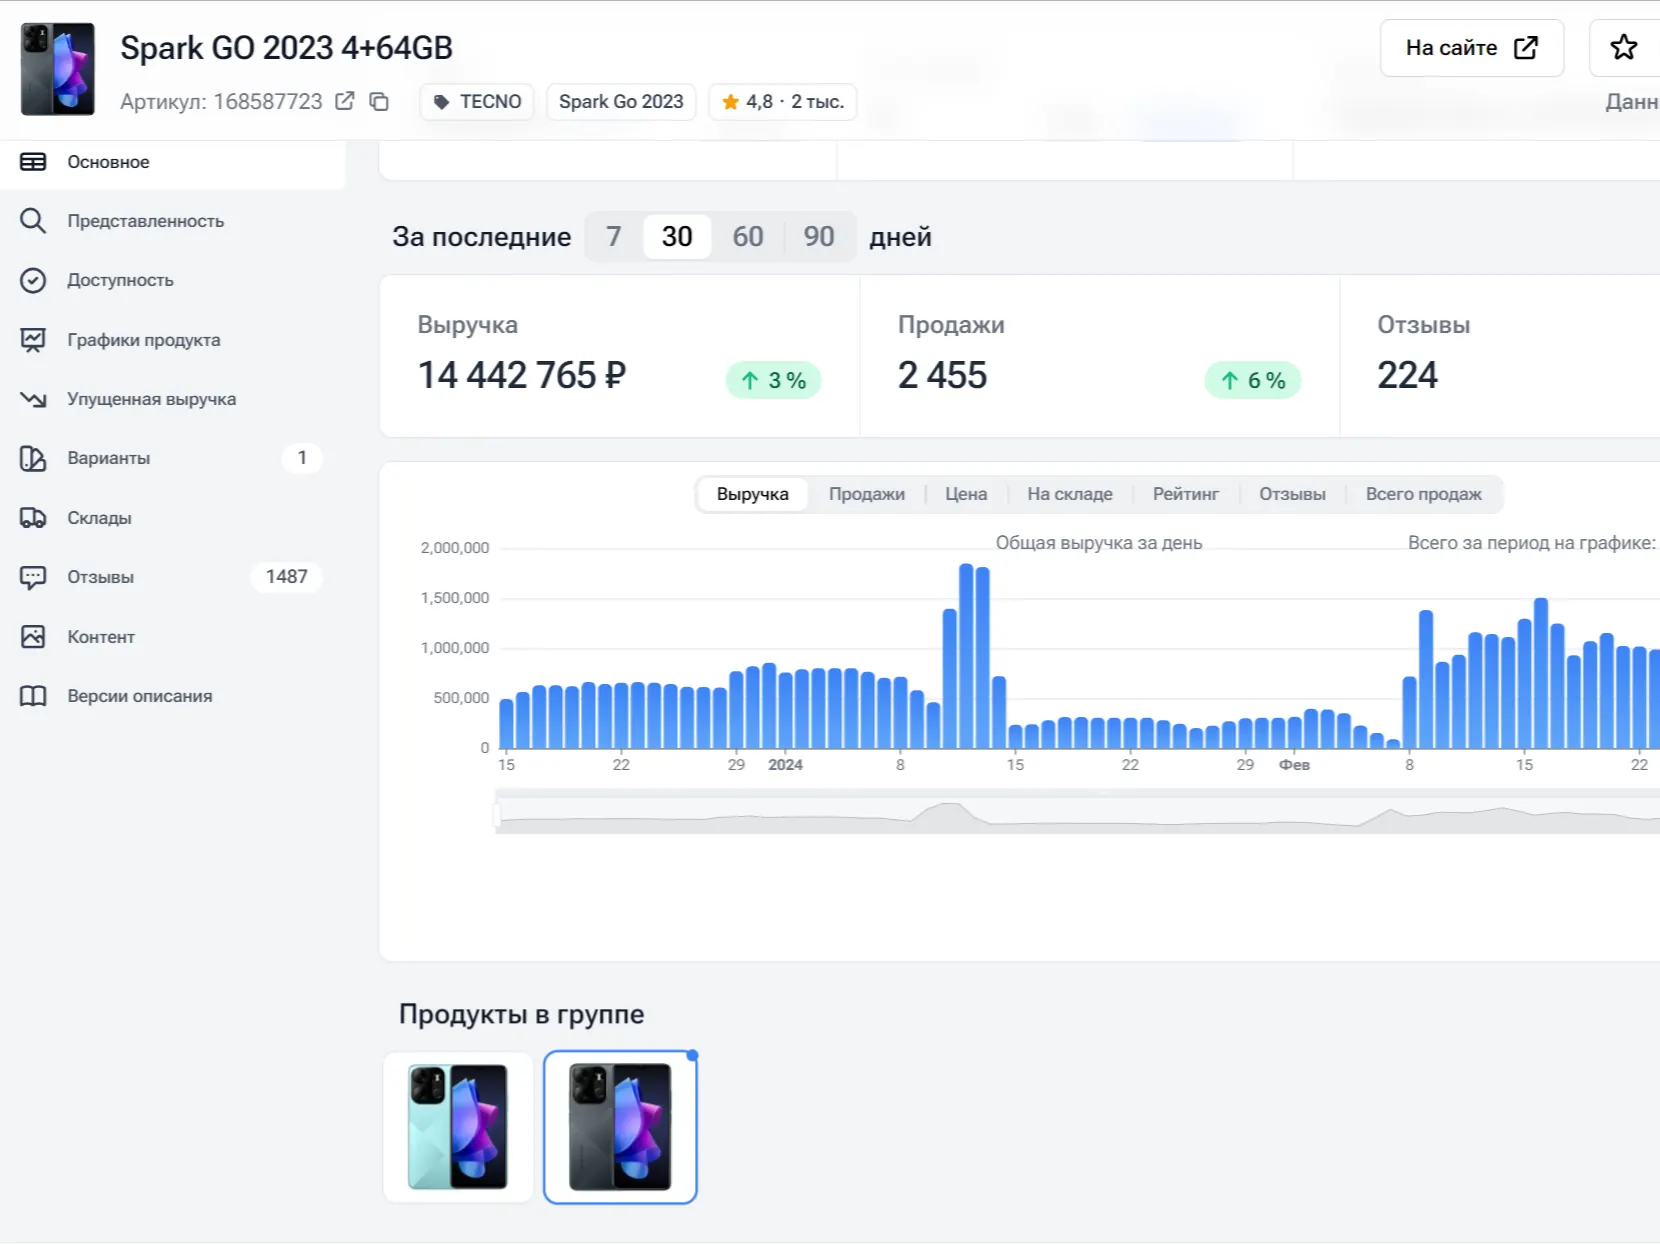Viewport: 1660px width, 1245px height.
Task: Click the Контент image icon
Action: (x=33, y=637)
